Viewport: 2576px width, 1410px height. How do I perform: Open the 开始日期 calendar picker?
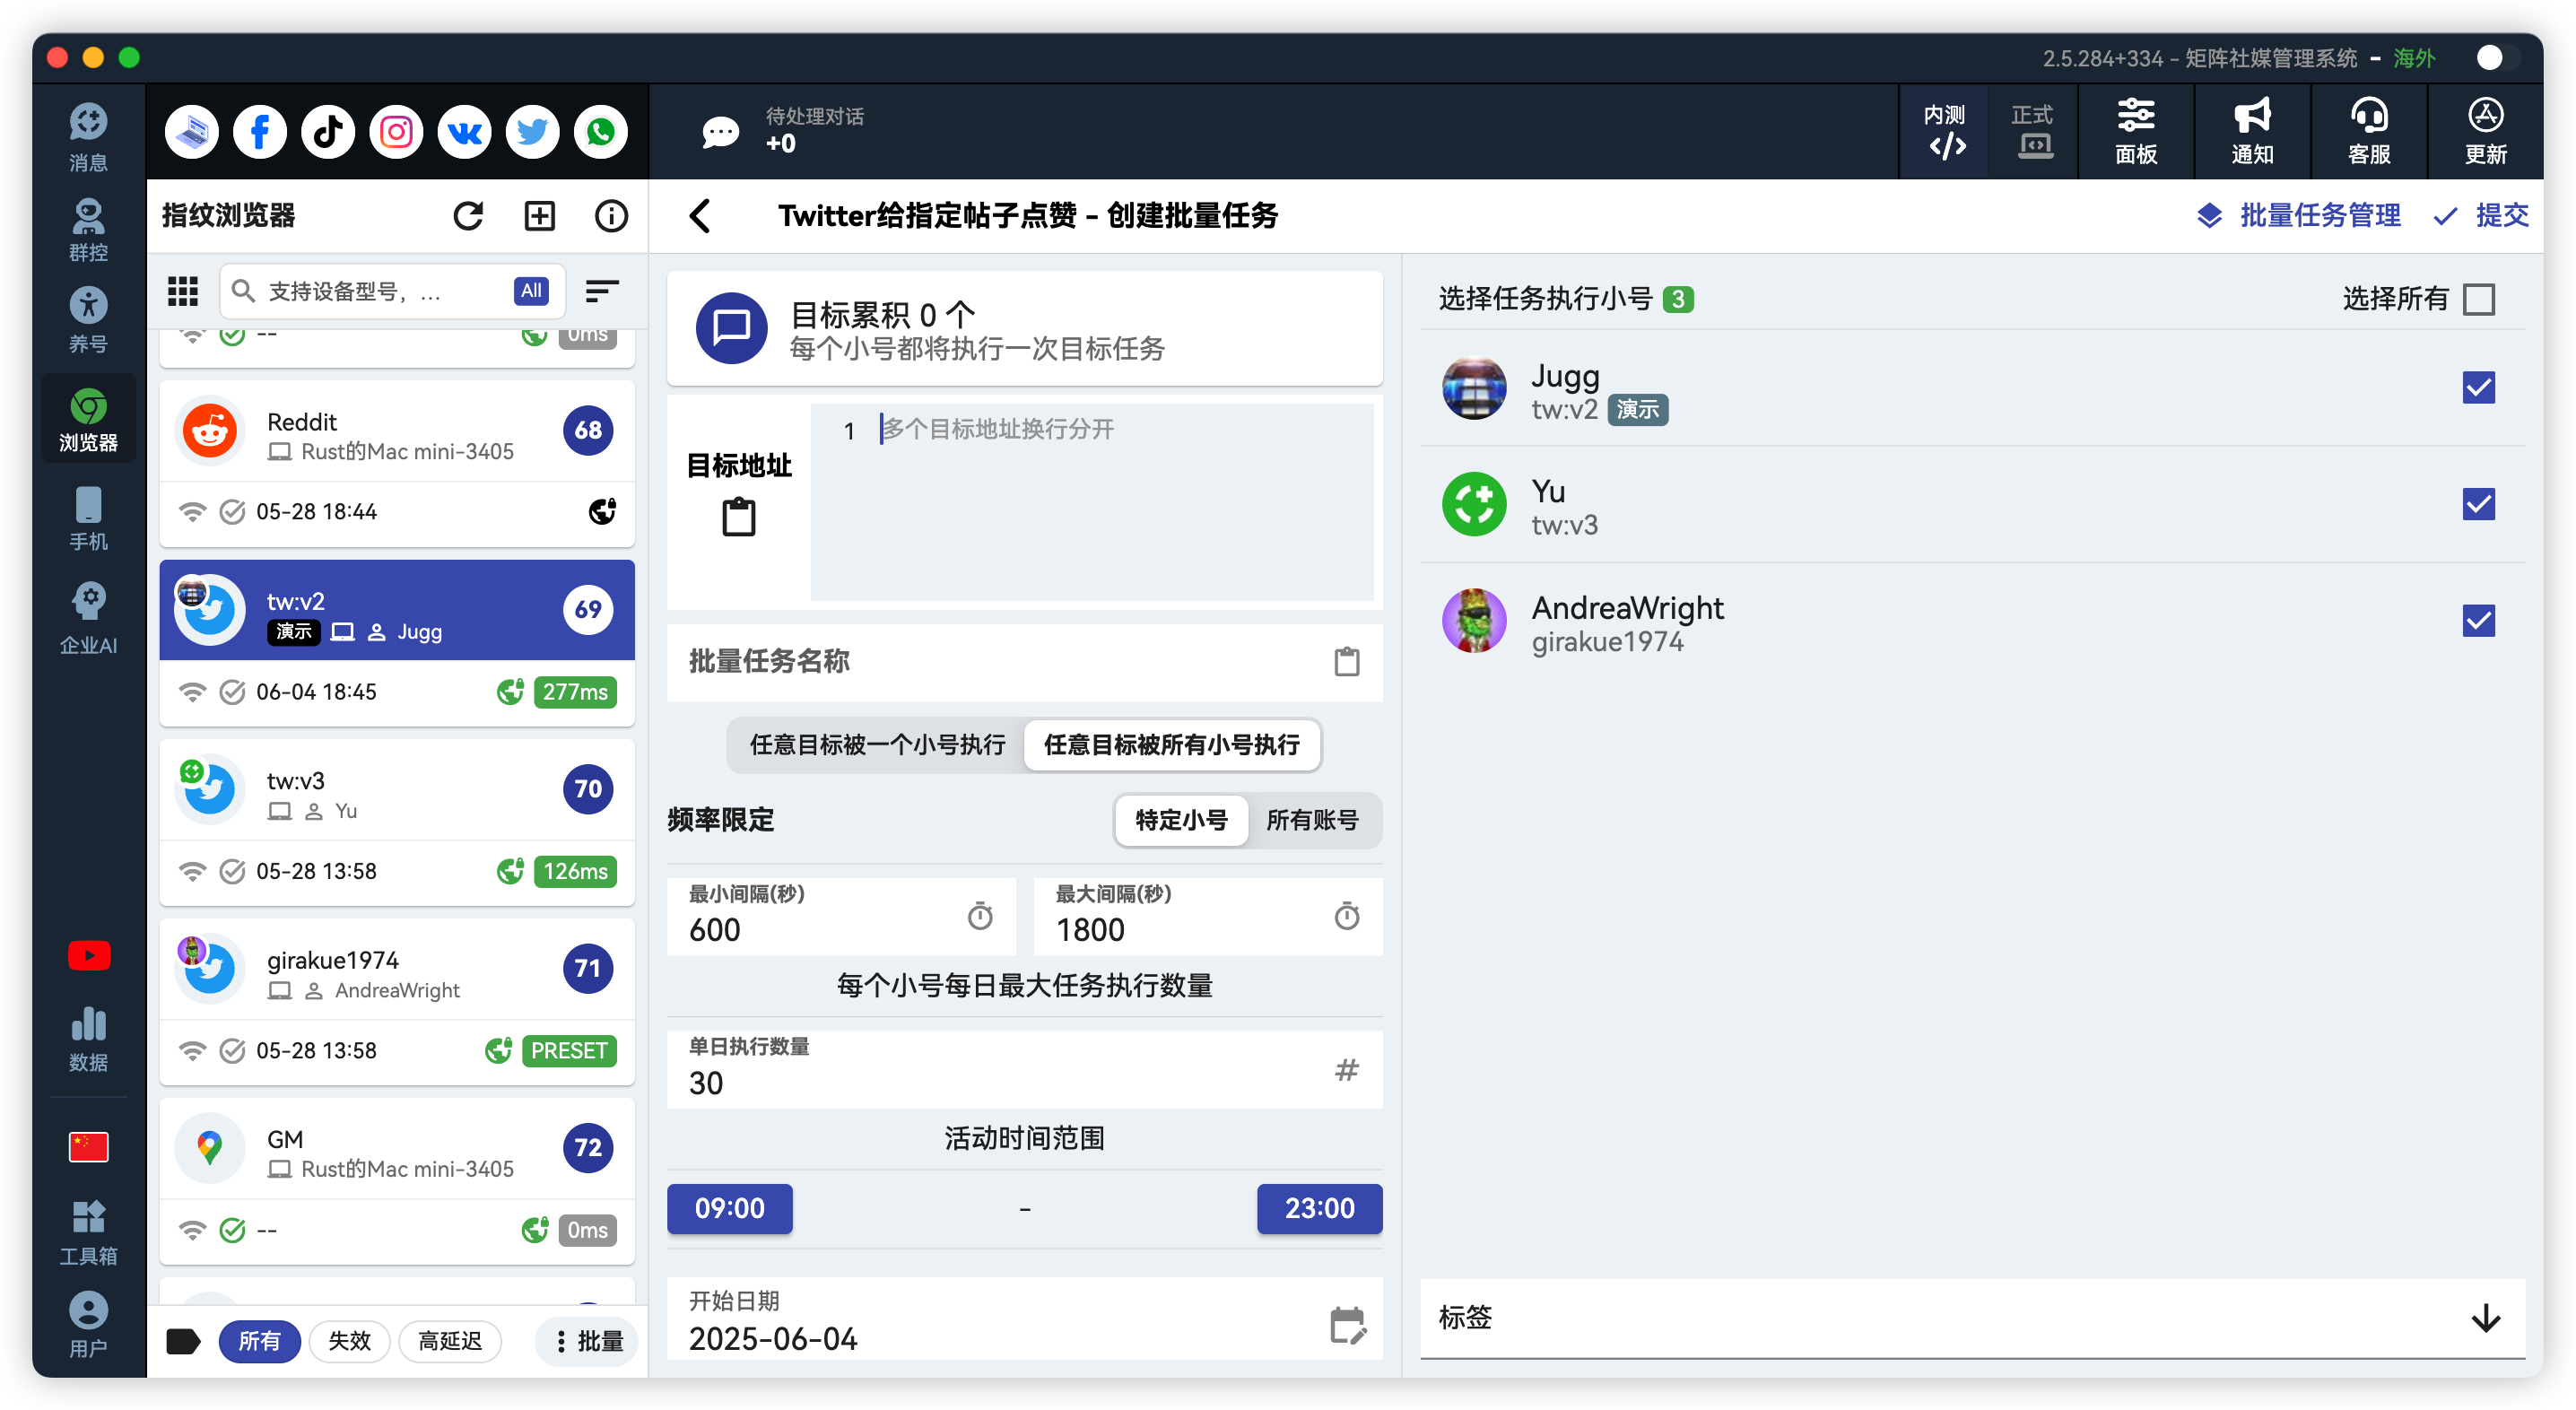pyautogui.click(x=1347, y=1324)
